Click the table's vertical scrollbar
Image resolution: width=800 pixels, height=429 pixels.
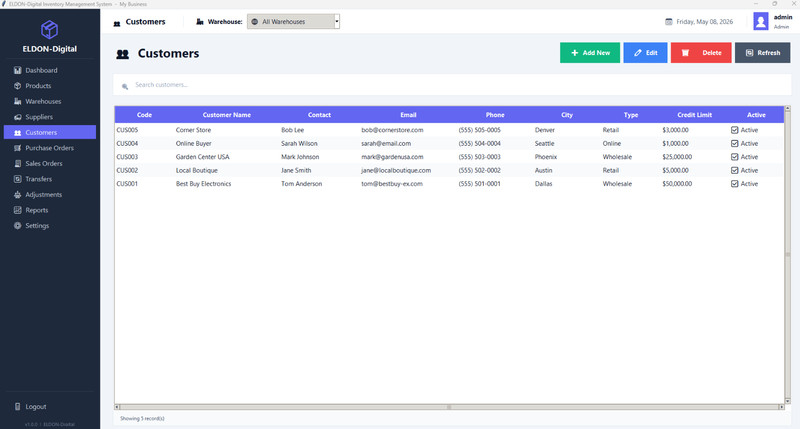[787, 254]
